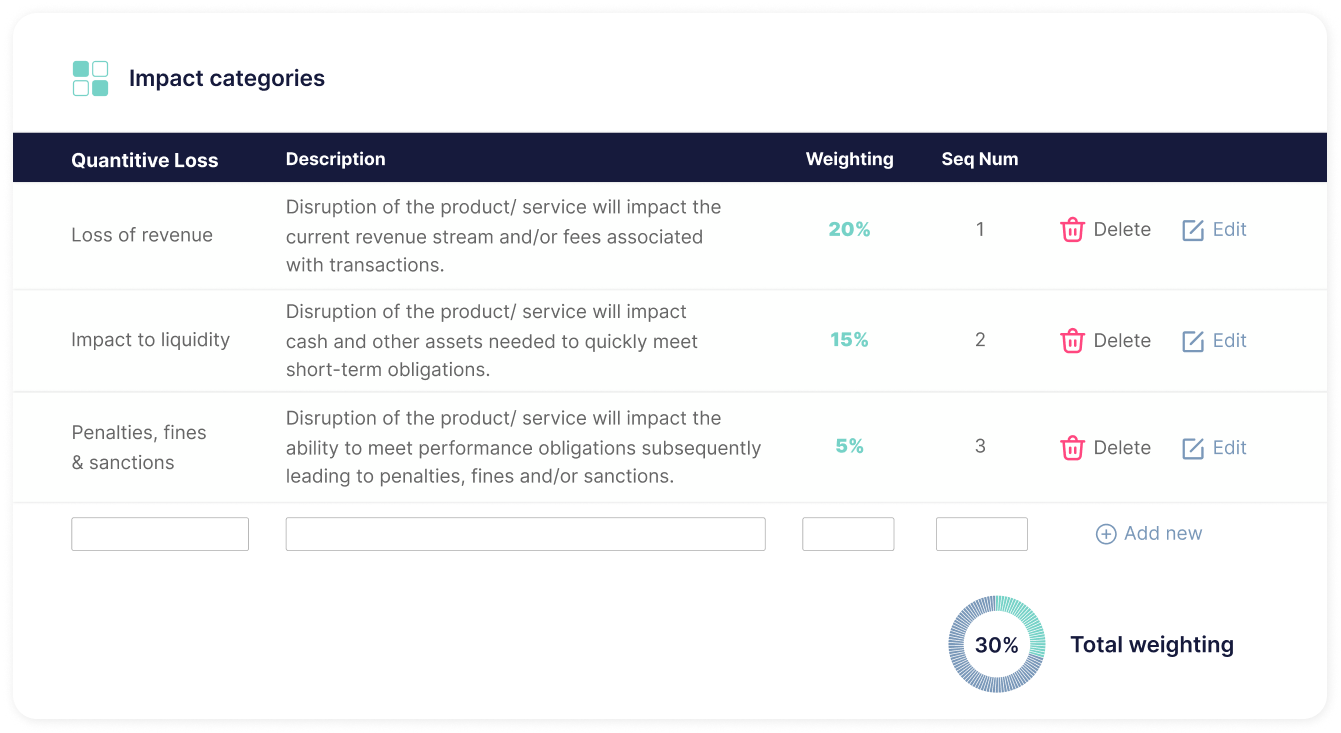Select the Edit action on the Loss of revenue row
This screenshot has height=733, width=1341.
1214,229
